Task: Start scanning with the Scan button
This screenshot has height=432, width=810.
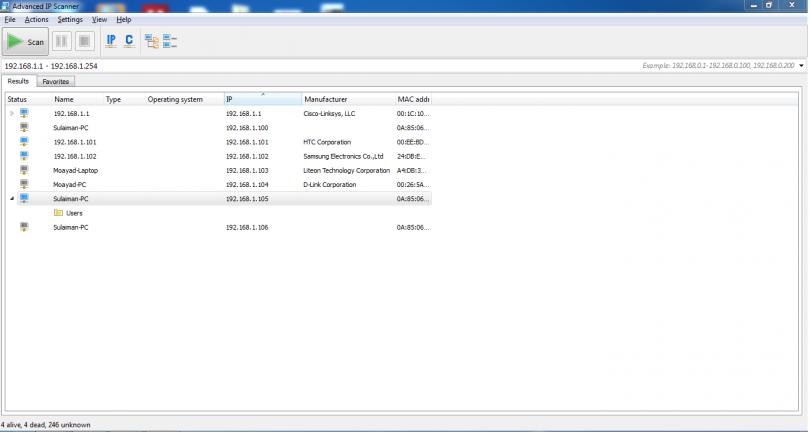Action: click(25, 41)
